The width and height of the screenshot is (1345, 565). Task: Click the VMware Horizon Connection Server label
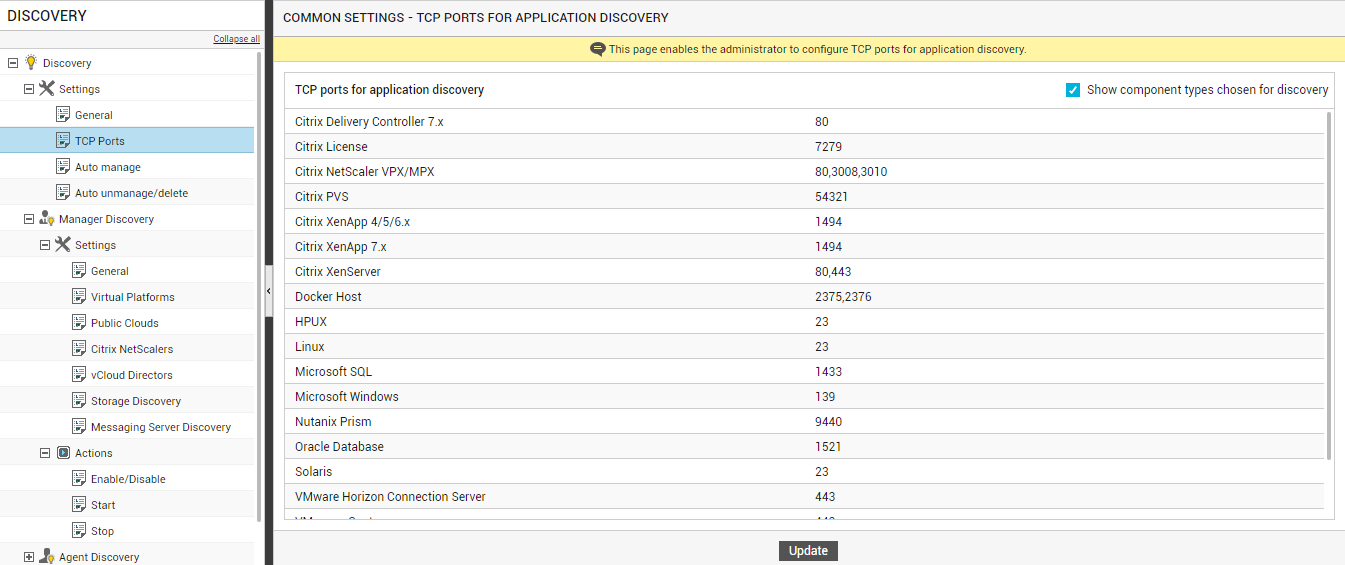point(390,497)
